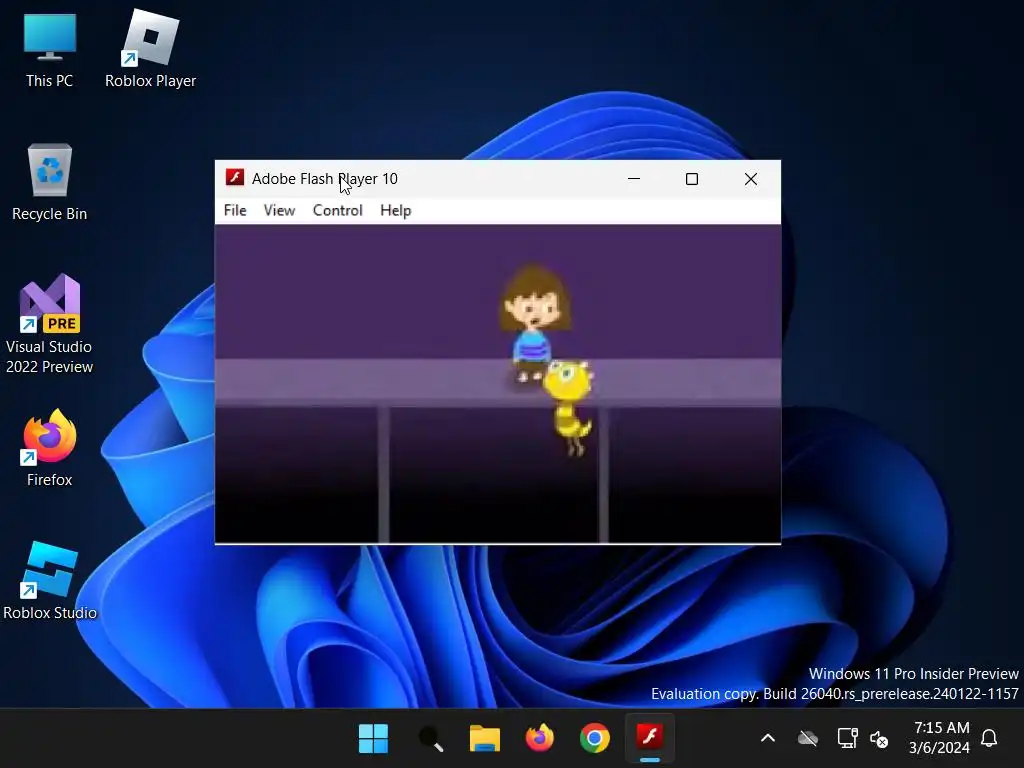Click the Adobe Flash Player title bar icon
Viewport: 1024px width, 768px height.
pyautogui.click(x=234, y=178)
